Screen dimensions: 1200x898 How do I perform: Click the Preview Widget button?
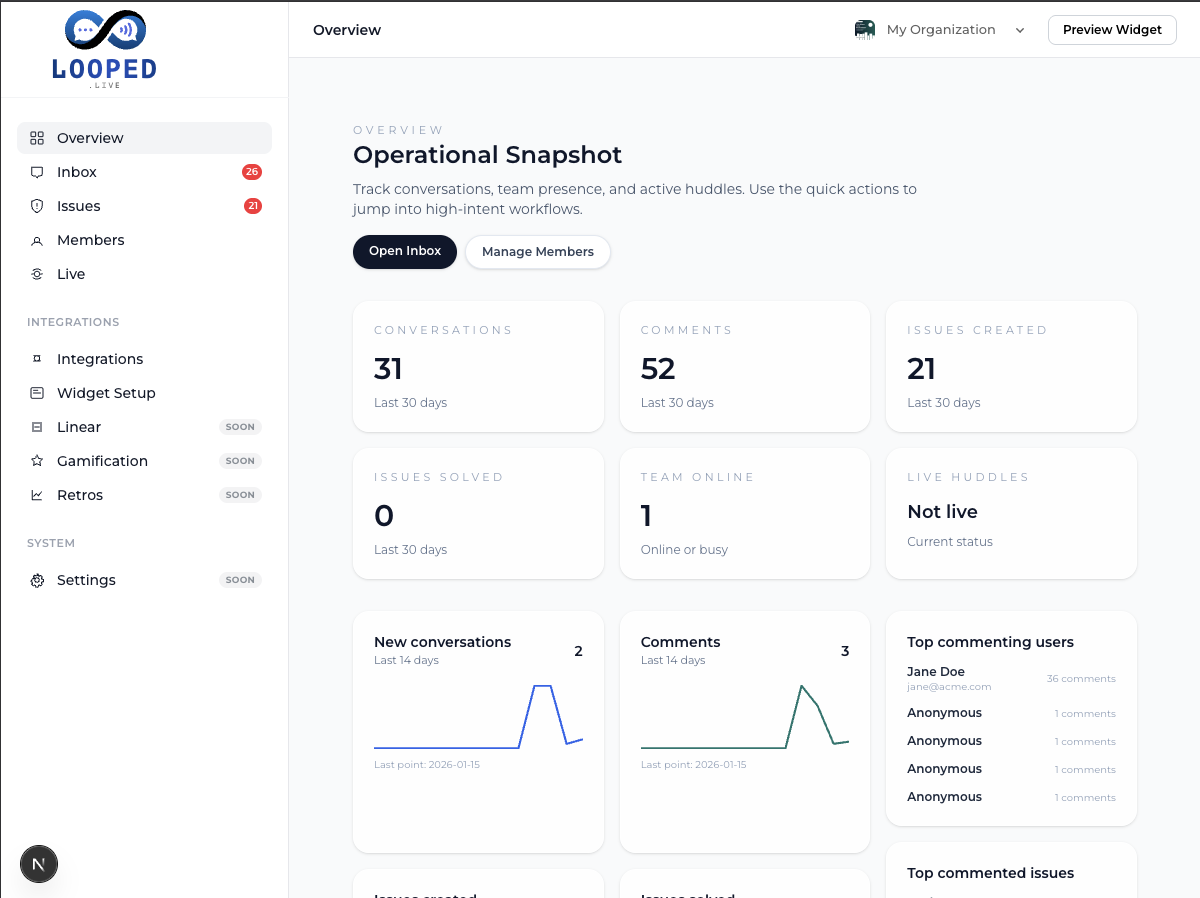coord(1112,30)
